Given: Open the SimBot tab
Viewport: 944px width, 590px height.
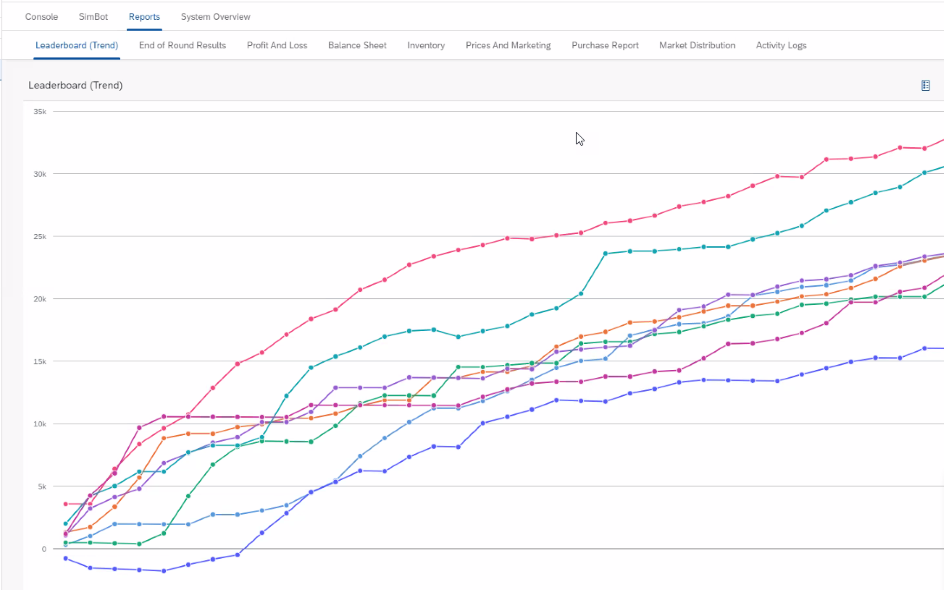Looking at the screenshot, I should tap(93, 17).
